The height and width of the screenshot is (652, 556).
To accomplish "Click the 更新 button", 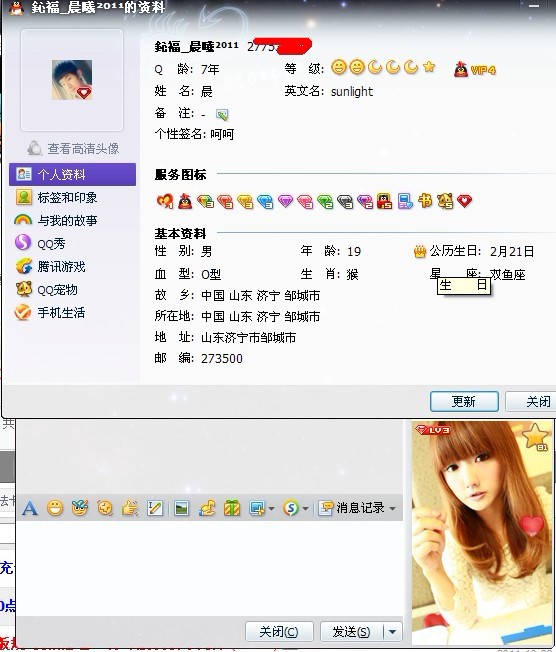I will click(x=464, y=401).
